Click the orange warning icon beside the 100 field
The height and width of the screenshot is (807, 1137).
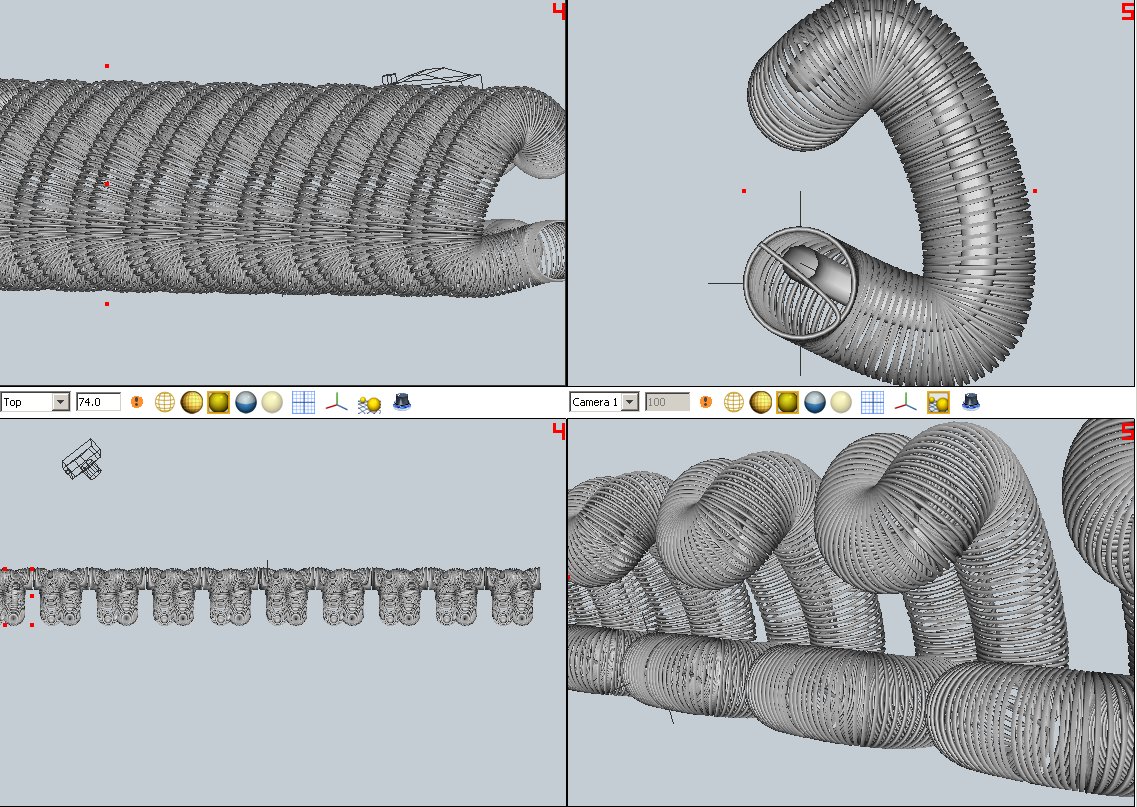click(x=706, y=402)
